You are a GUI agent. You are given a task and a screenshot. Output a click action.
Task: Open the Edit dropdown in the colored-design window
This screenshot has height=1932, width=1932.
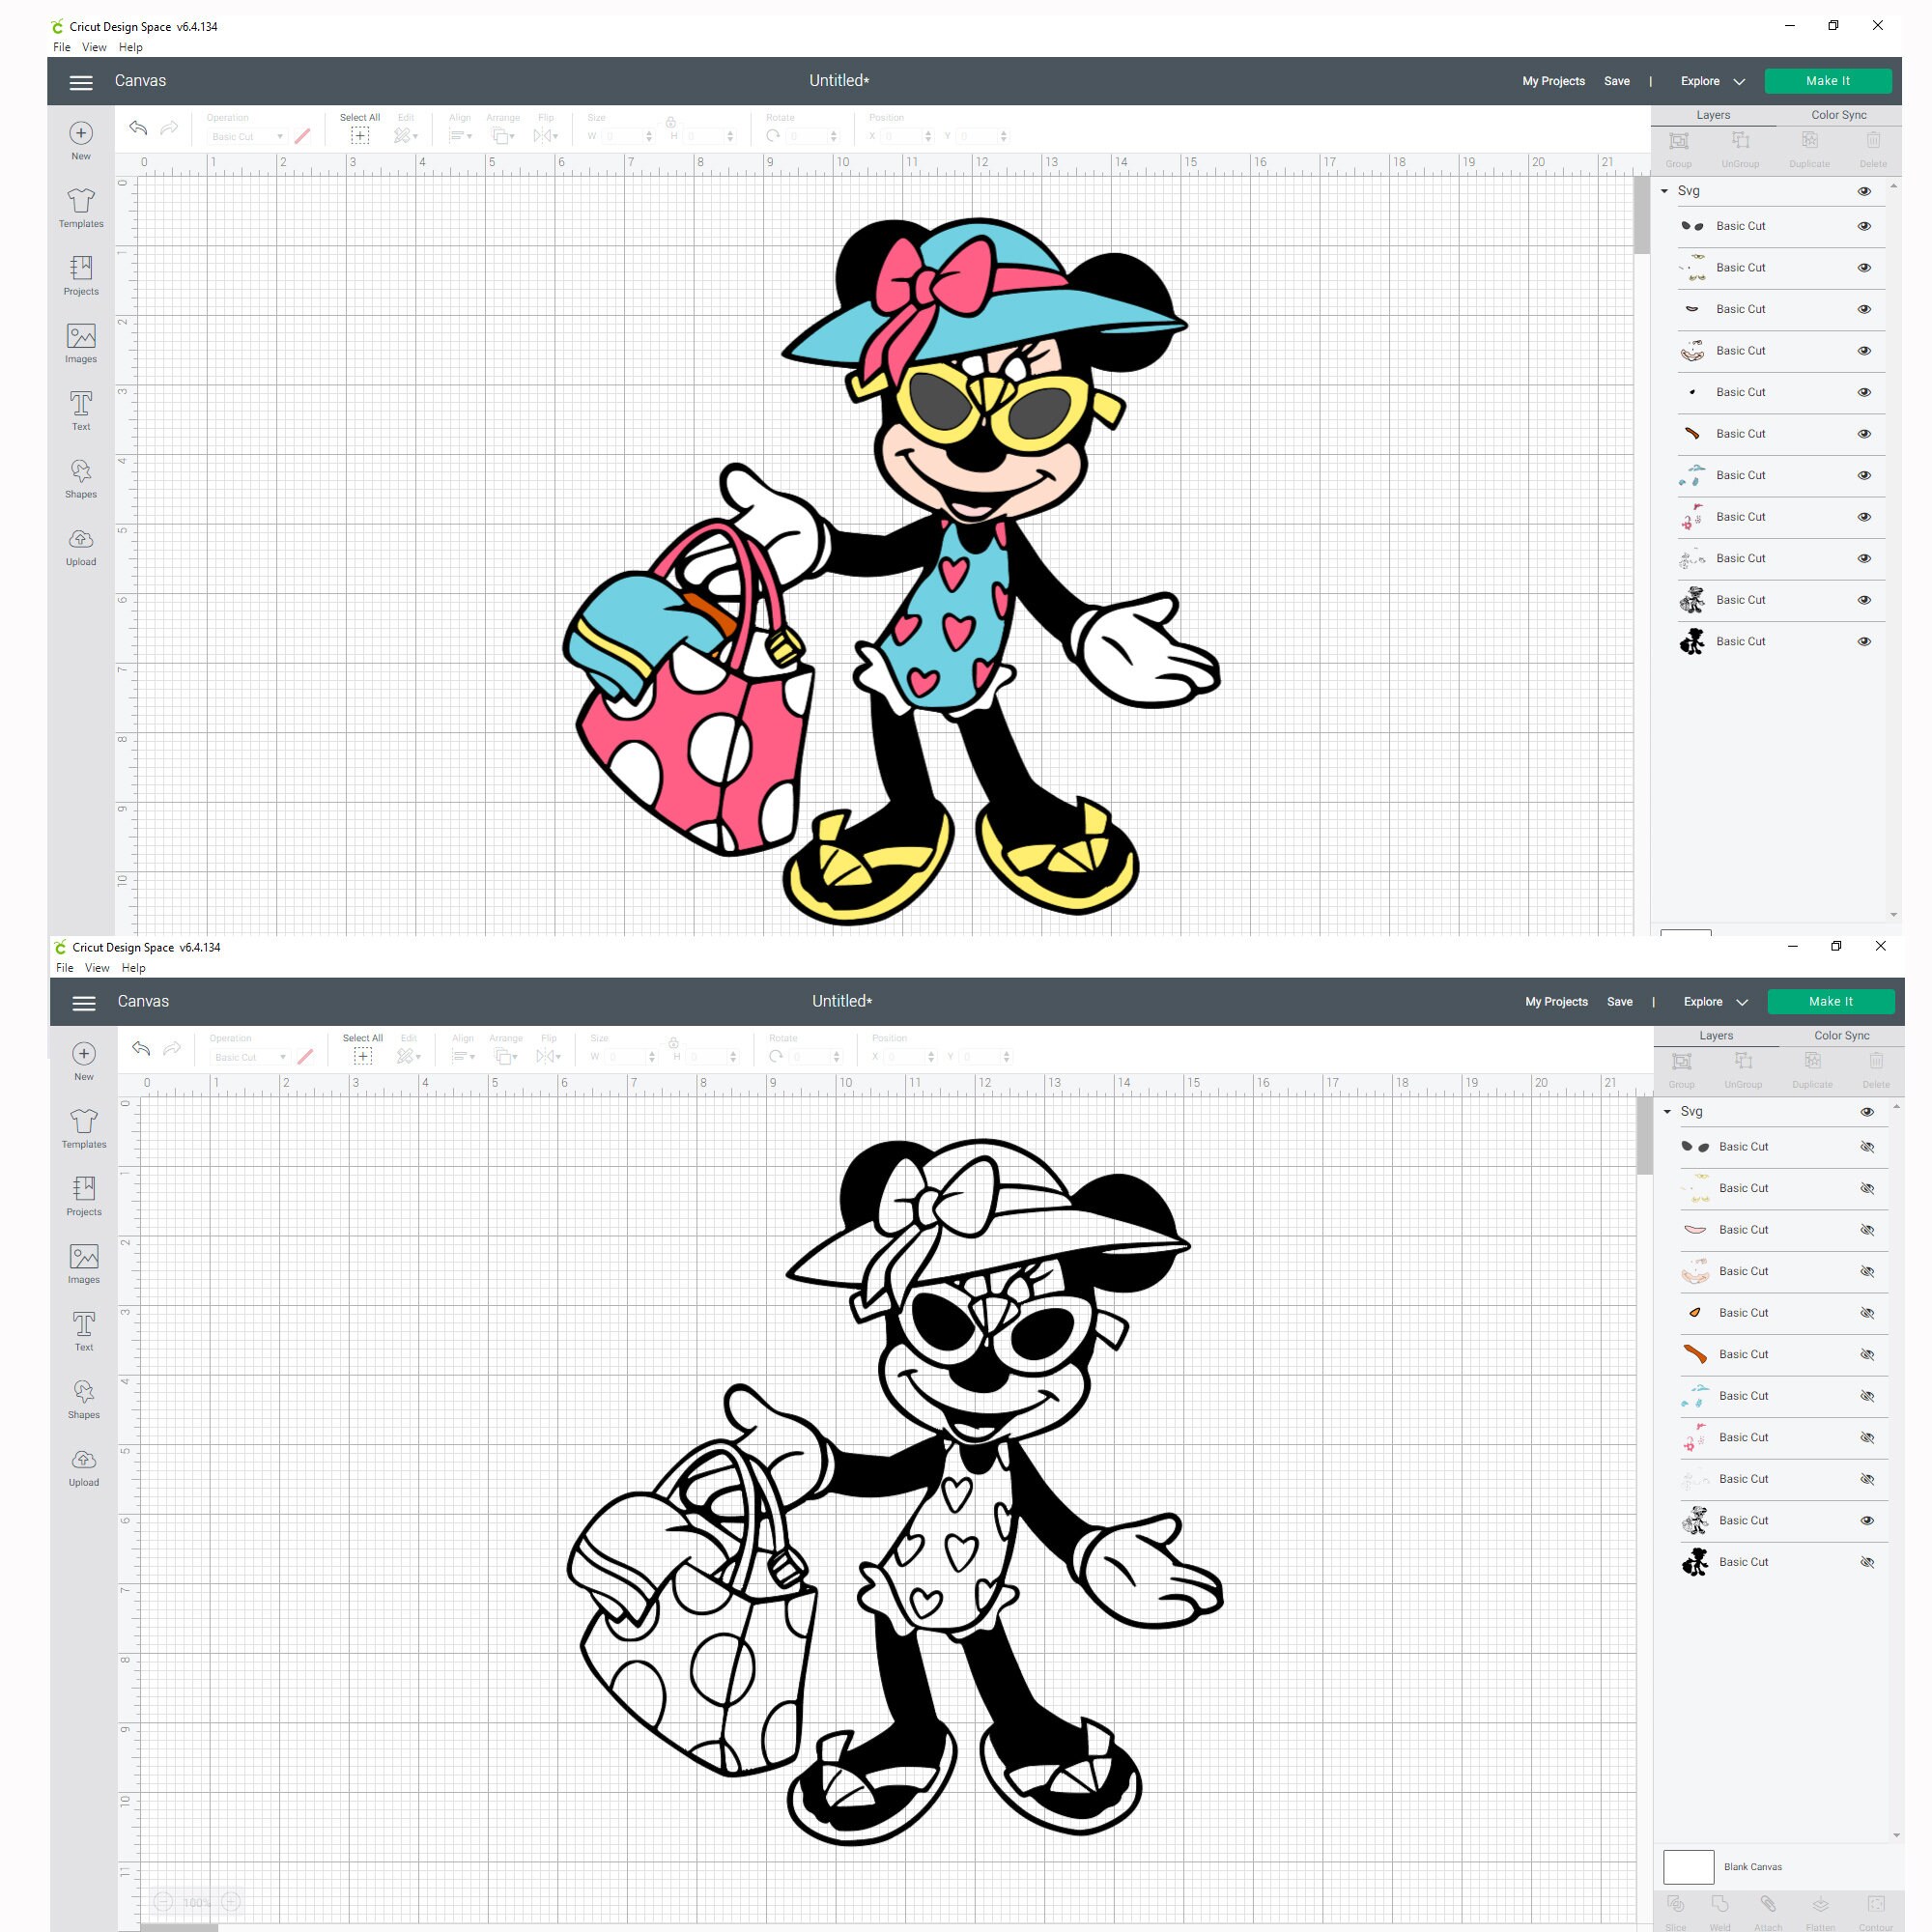pyautogui.click(x=406, y=135)
